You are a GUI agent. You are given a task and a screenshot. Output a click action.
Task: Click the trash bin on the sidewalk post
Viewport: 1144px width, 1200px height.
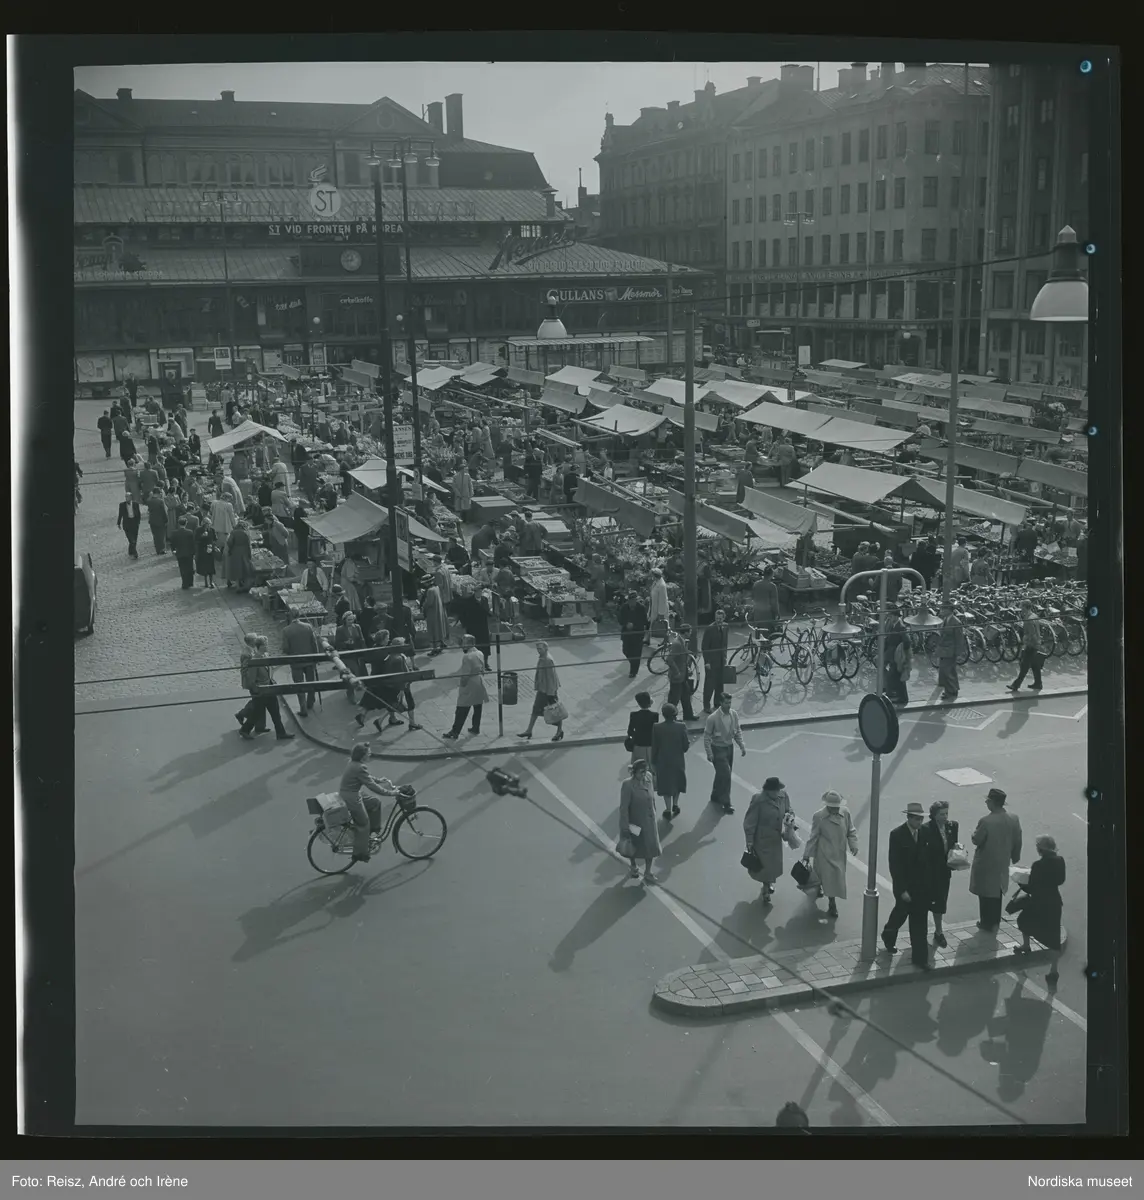[x=508, y=687]
